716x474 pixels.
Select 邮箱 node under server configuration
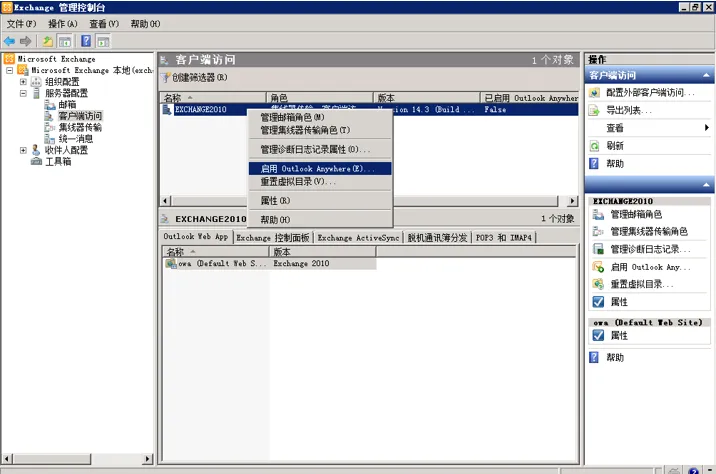pos(67,105)
